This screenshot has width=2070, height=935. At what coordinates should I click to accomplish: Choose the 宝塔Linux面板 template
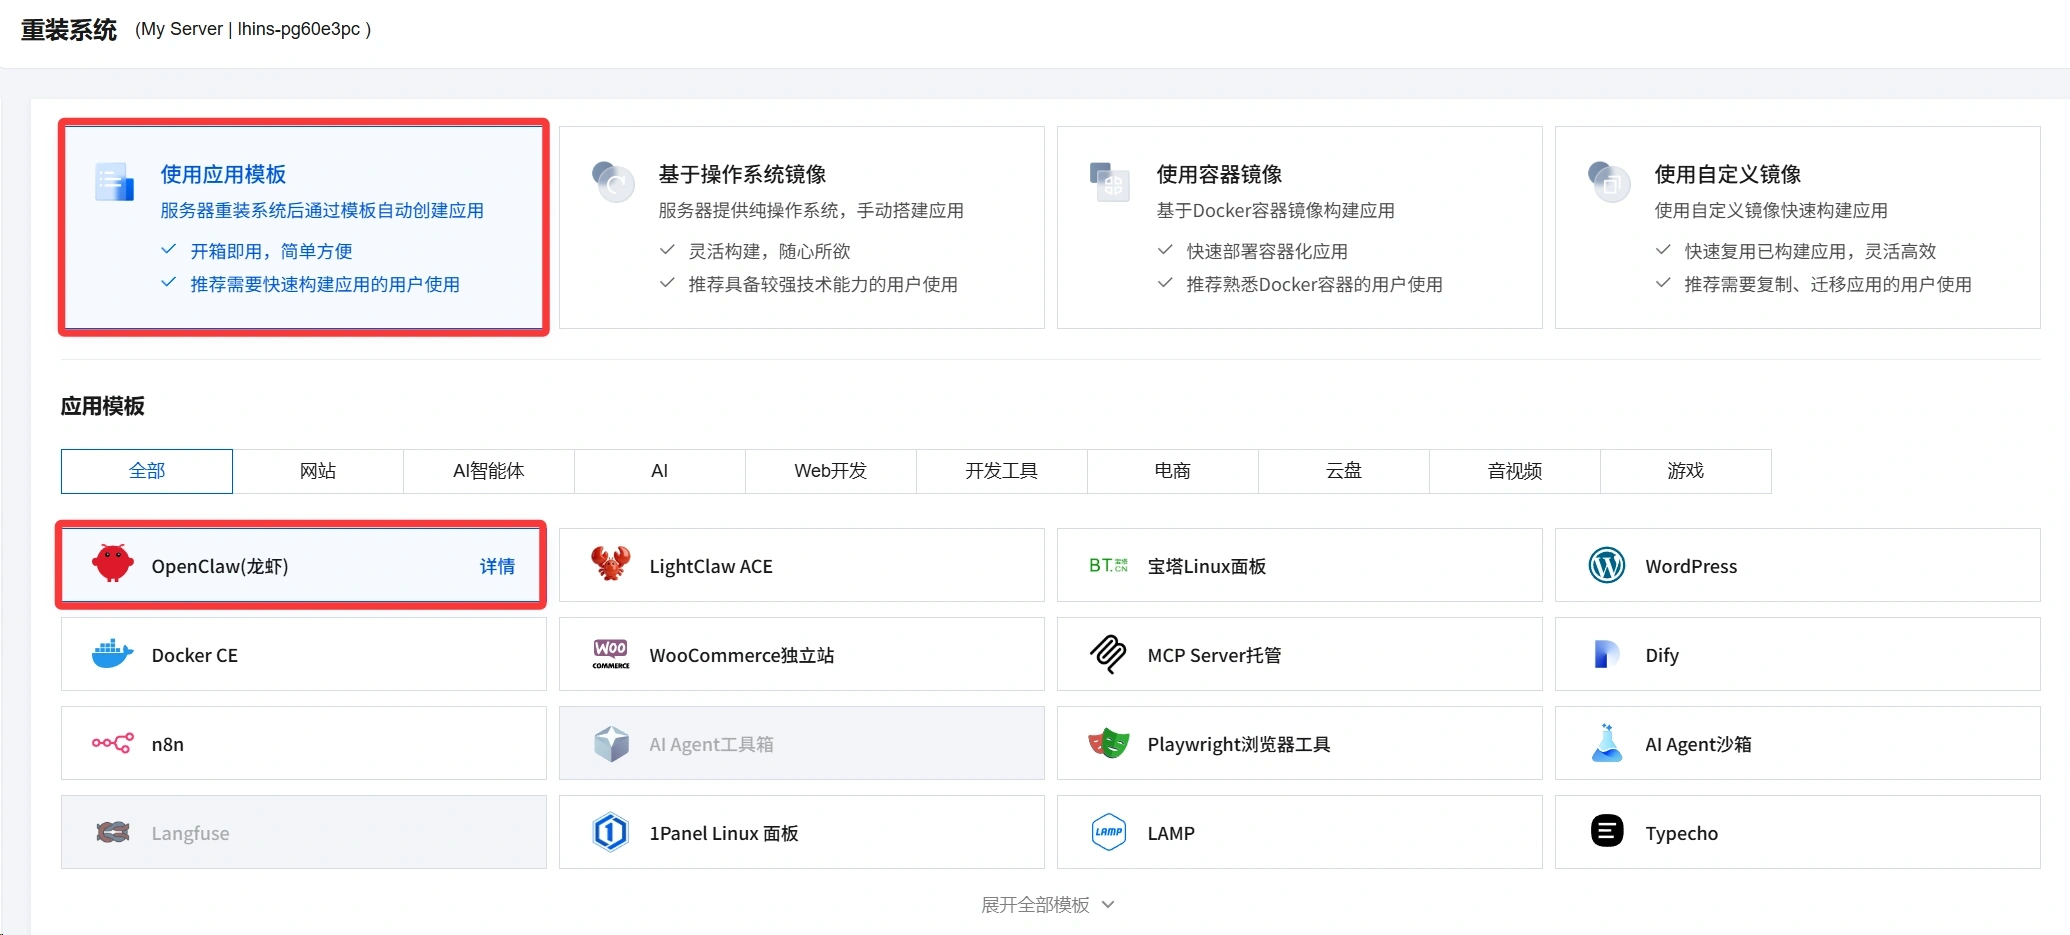pos(1299,565)
